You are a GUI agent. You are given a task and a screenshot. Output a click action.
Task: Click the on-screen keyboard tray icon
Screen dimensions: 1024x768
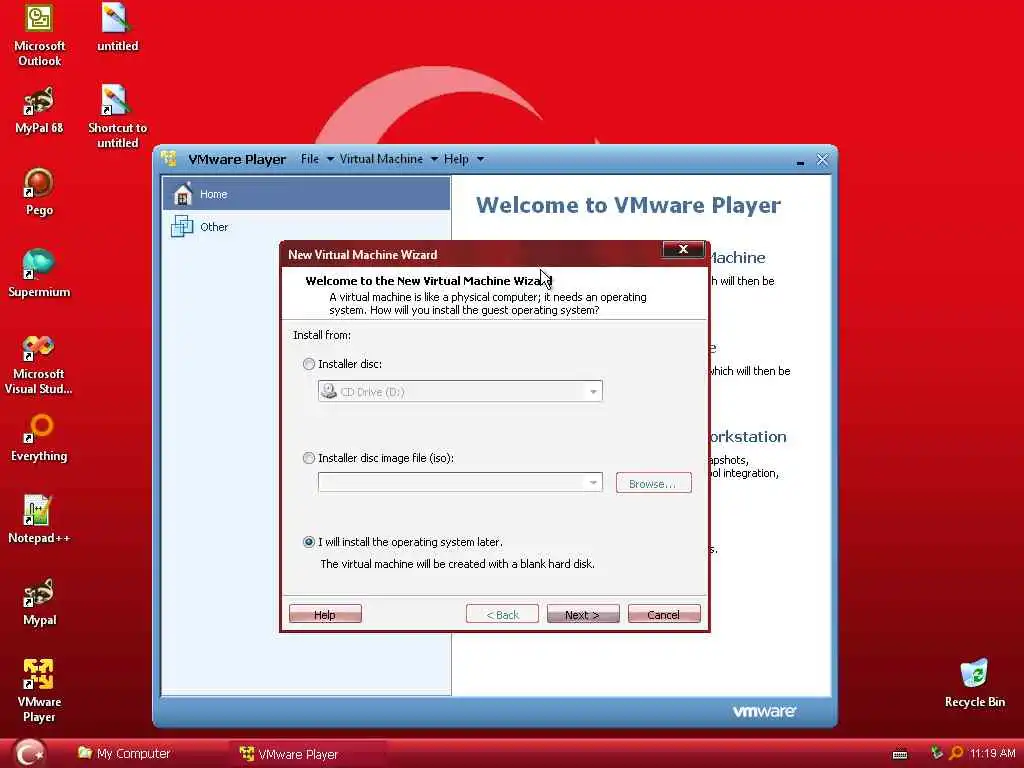pos(900,754)
